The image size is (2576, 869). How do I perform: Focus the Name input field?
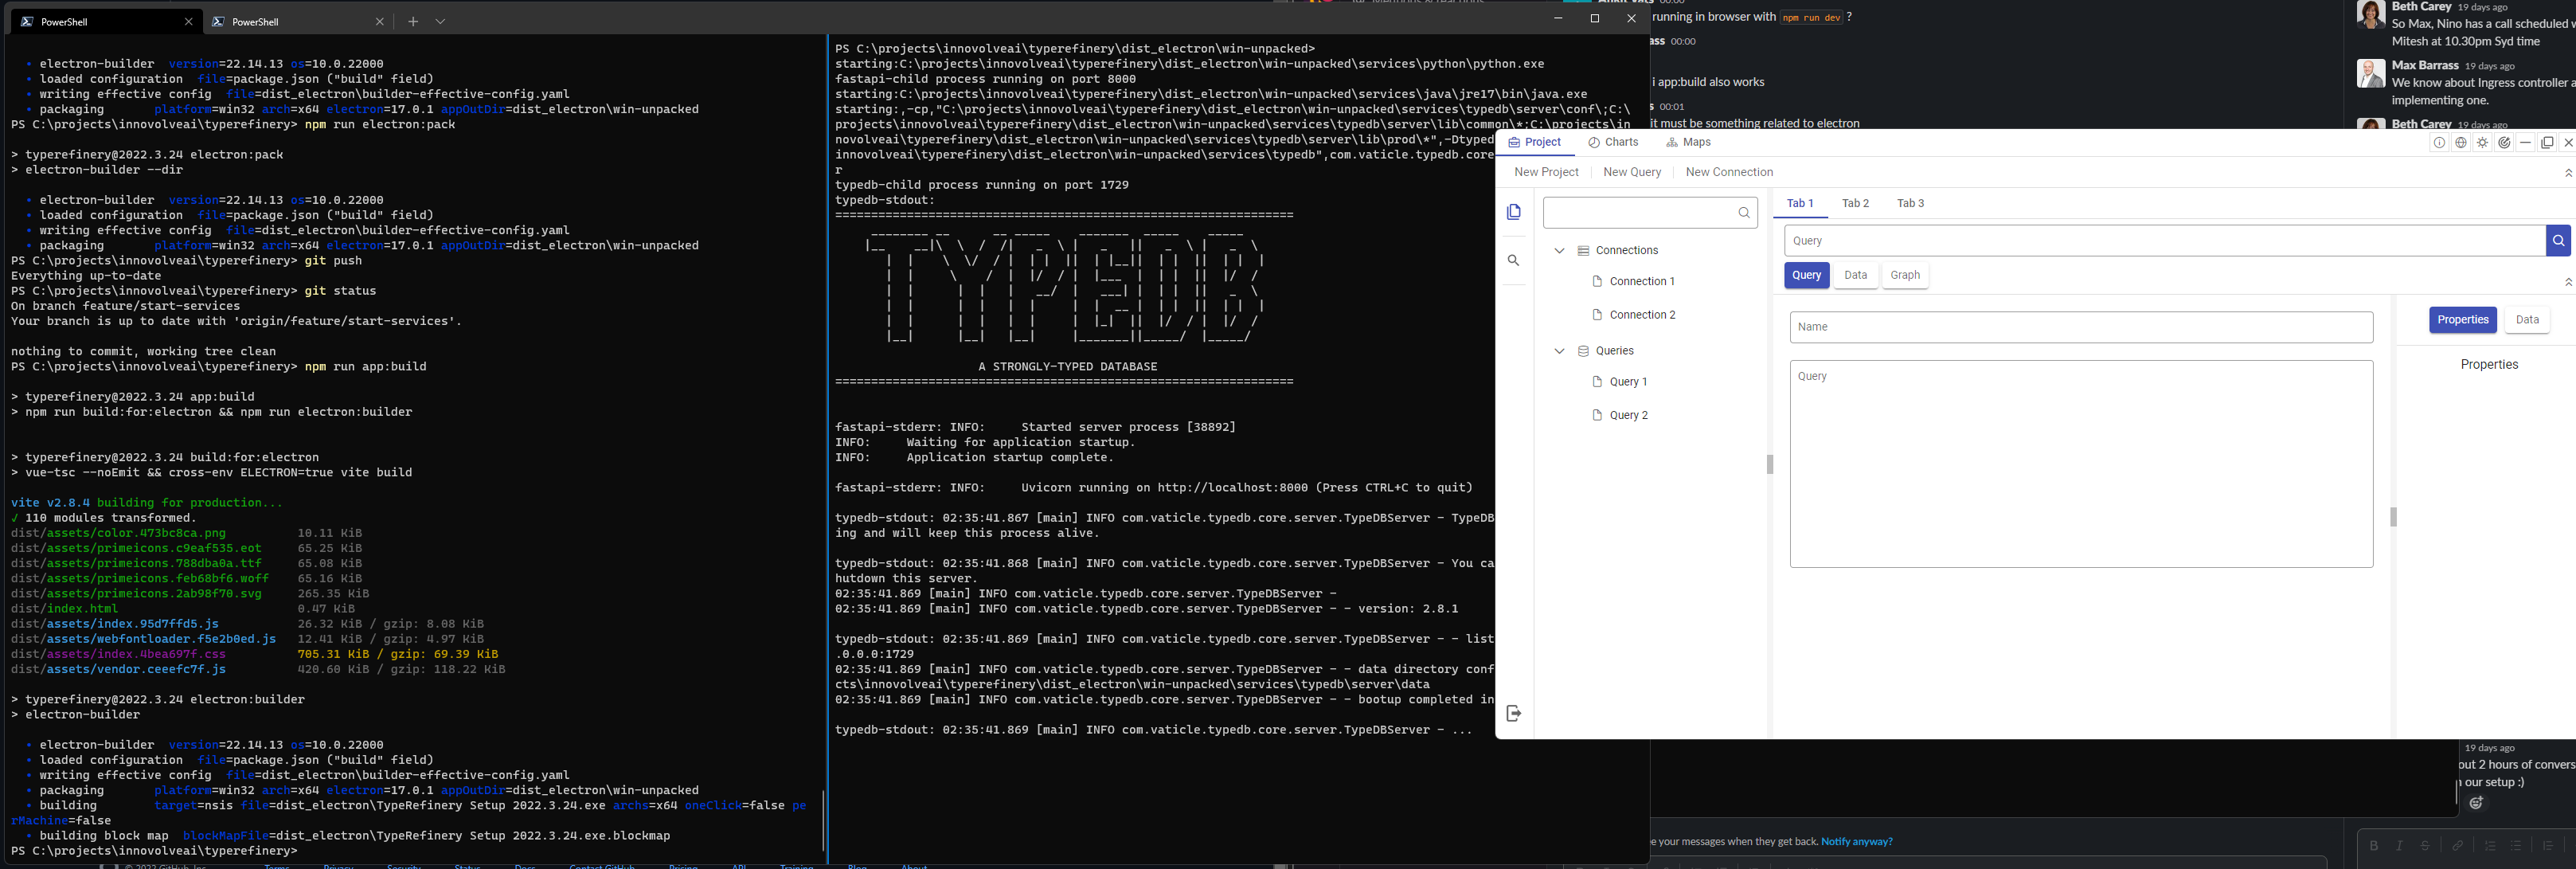tap(2081, 327)
